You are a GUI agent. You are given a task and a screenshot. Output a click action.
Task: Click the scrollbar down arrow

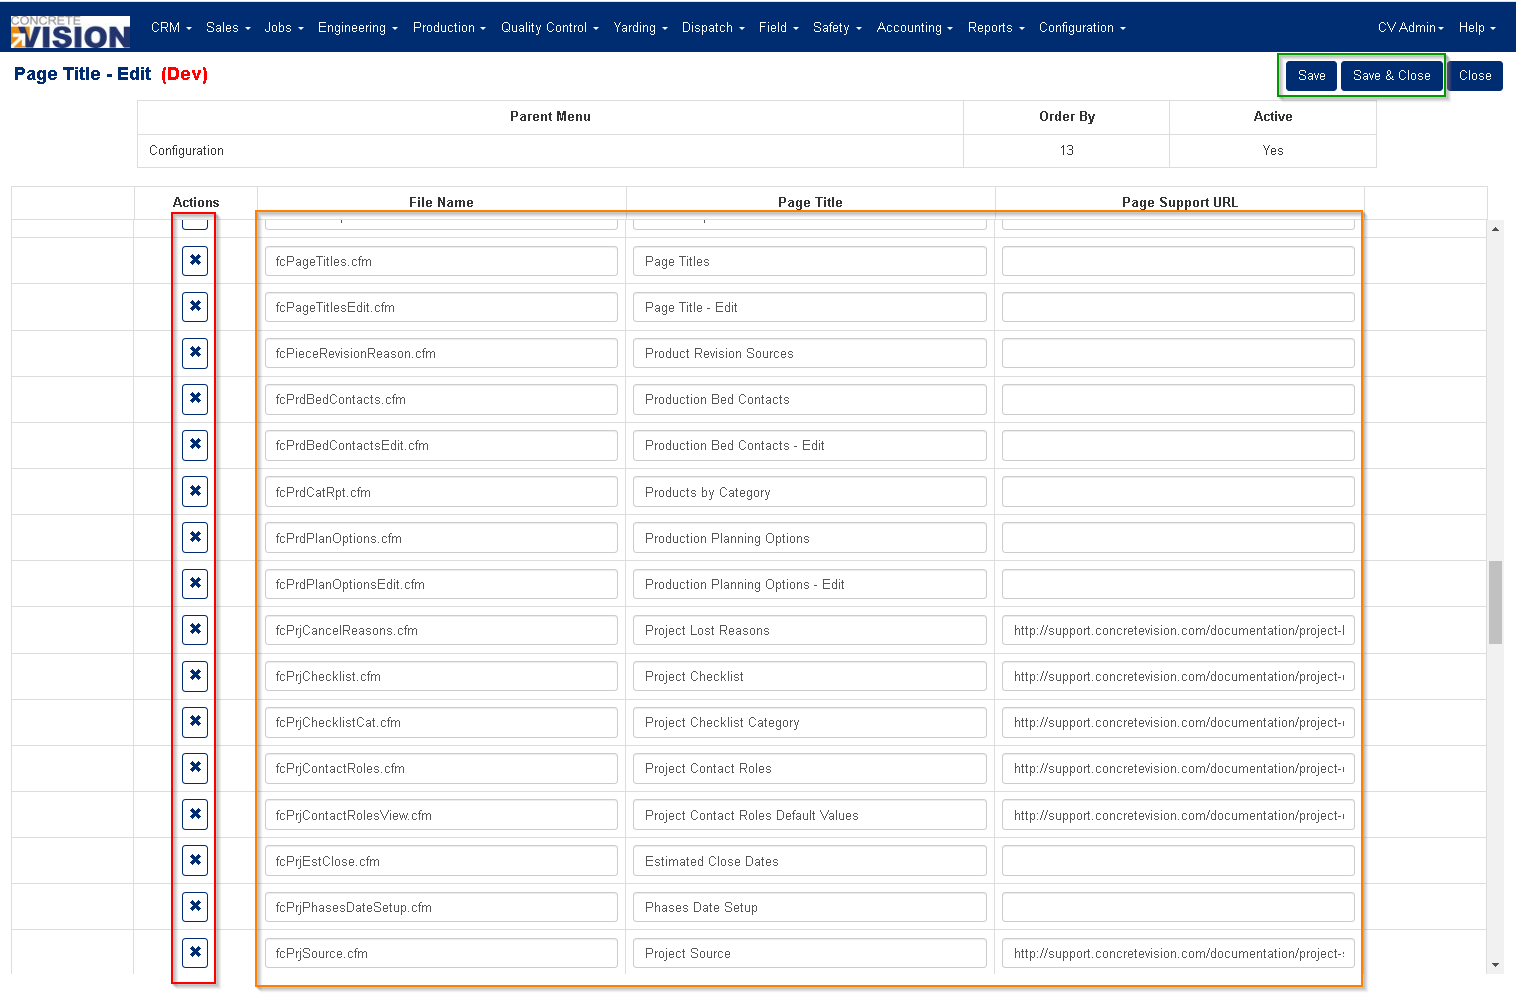(x=1495, y=965)
